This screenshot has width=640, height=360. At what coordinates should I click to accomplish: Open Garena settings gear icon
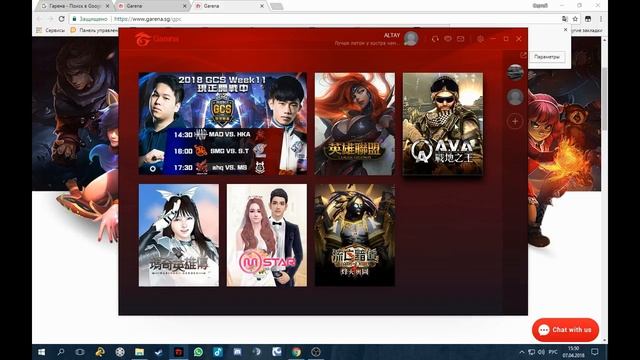coord(480,39)
